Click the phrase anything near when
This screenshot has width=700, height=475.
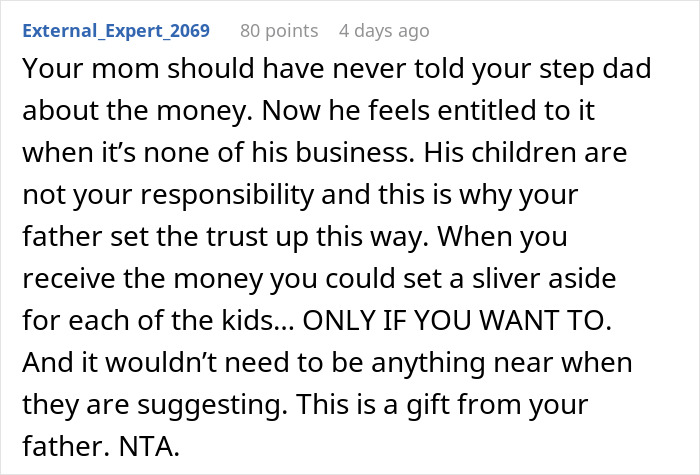(502, 363)
